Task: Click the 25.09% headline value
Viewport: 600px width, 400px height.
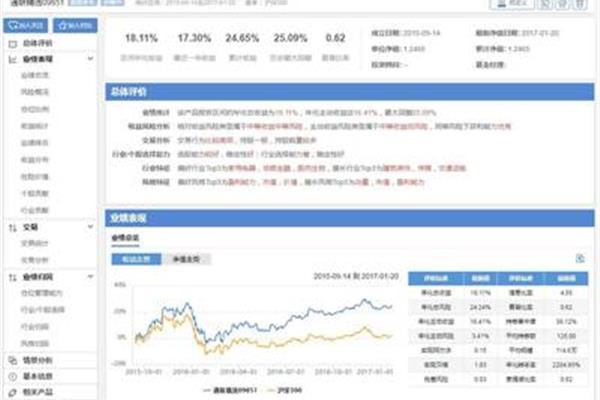Action: [290, 38]
